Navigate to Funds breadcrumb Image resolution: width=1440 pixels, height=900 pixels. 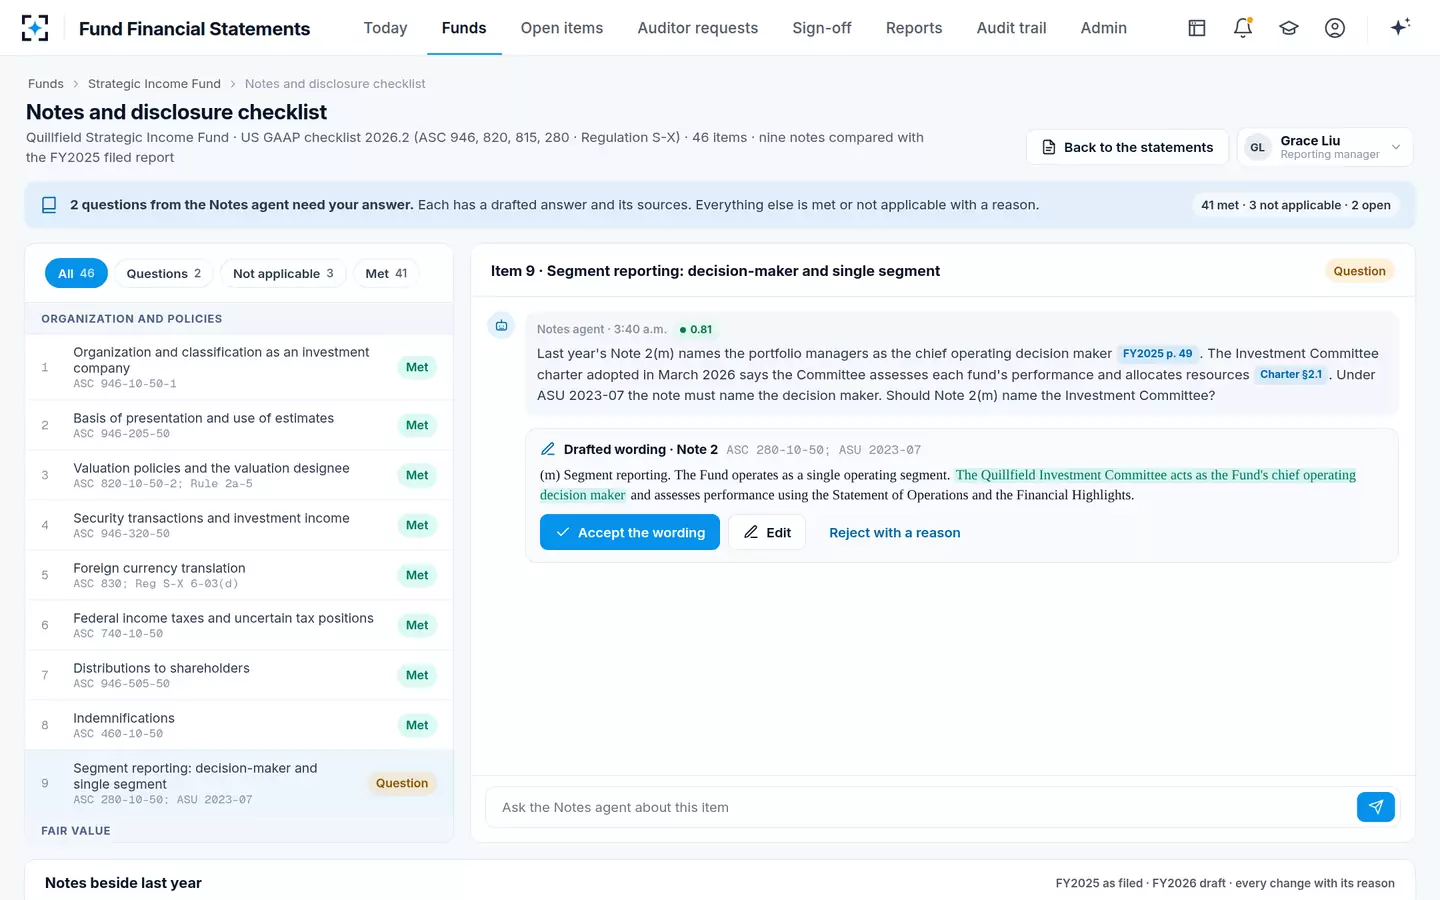46,84
